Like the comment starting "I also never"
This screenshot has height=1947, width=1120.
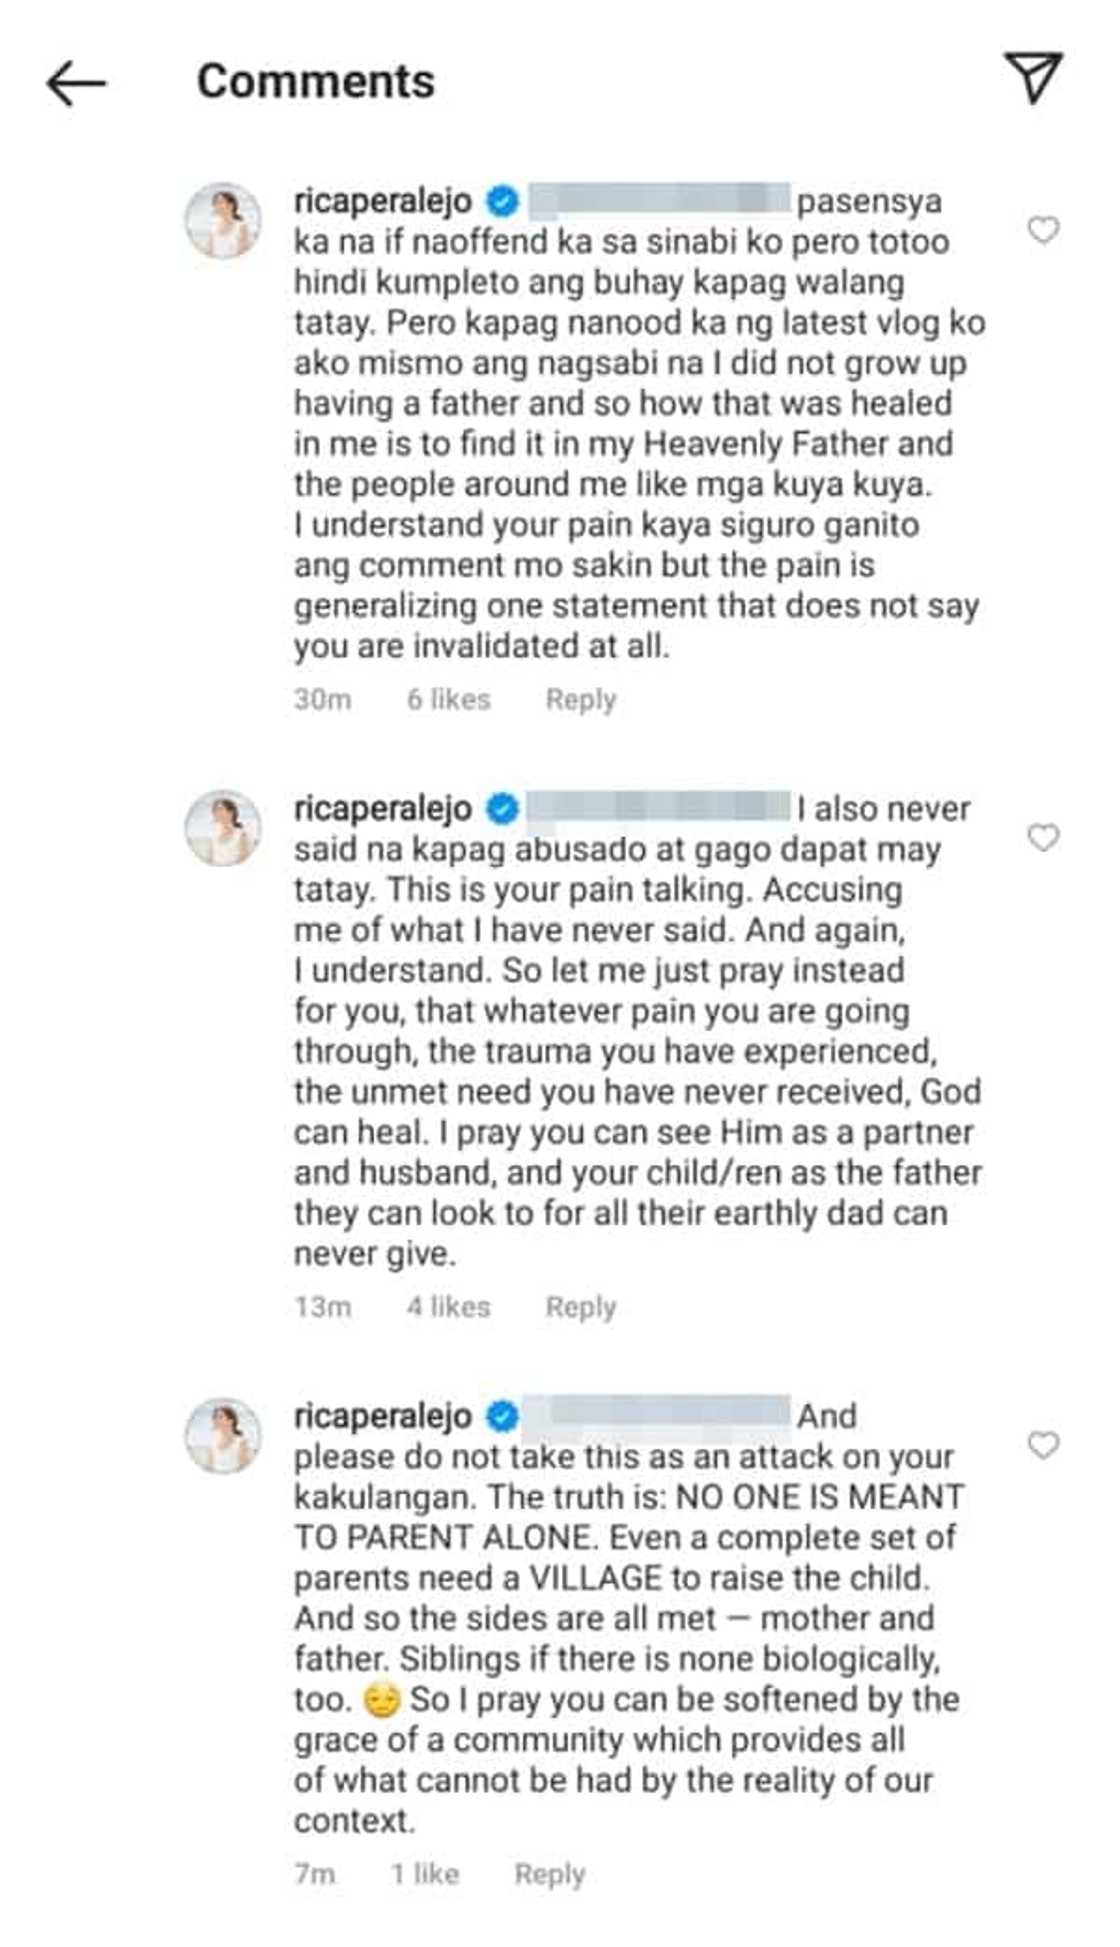click(1043, 837)
